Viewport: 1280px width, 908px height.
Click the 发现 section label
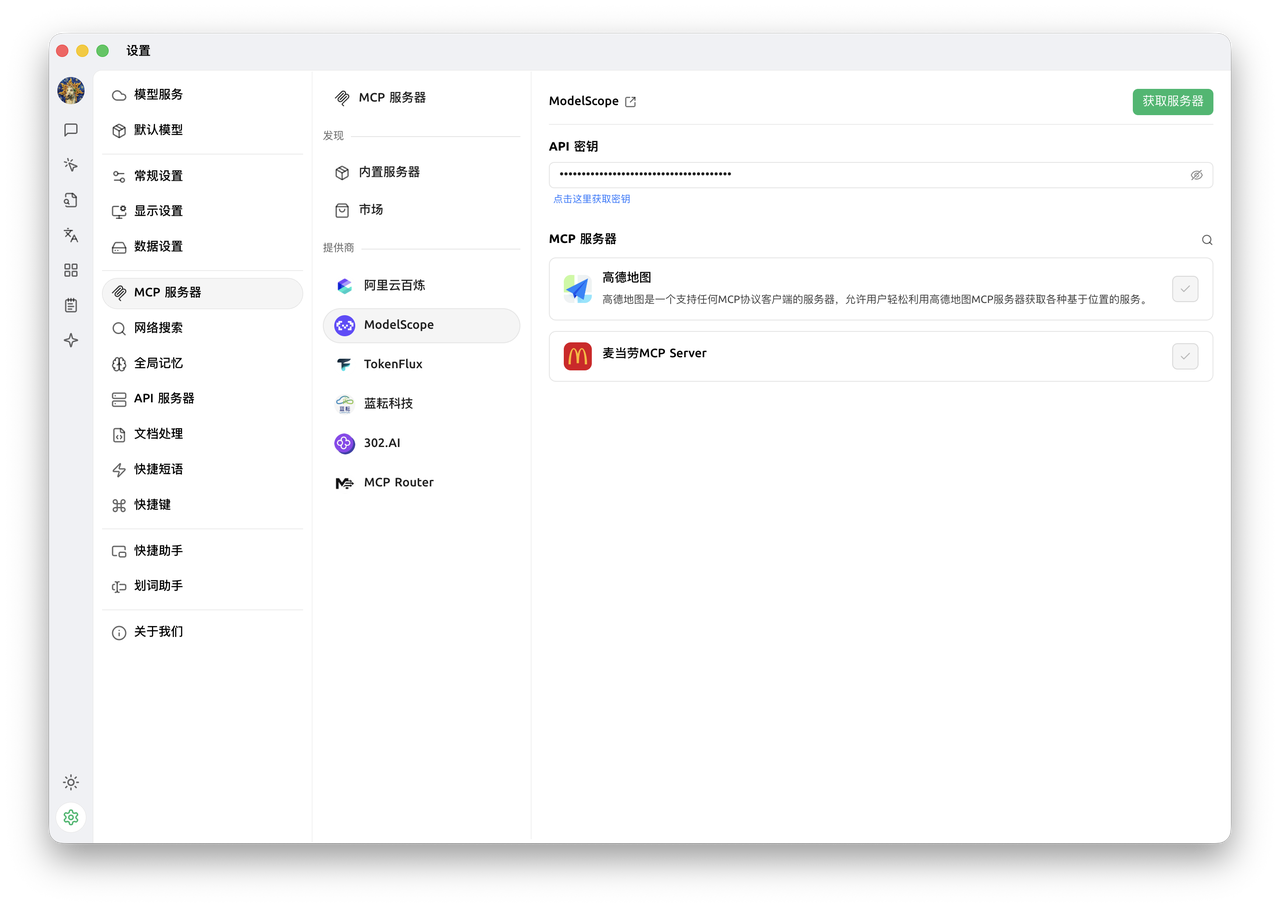[x=333, y=136]
